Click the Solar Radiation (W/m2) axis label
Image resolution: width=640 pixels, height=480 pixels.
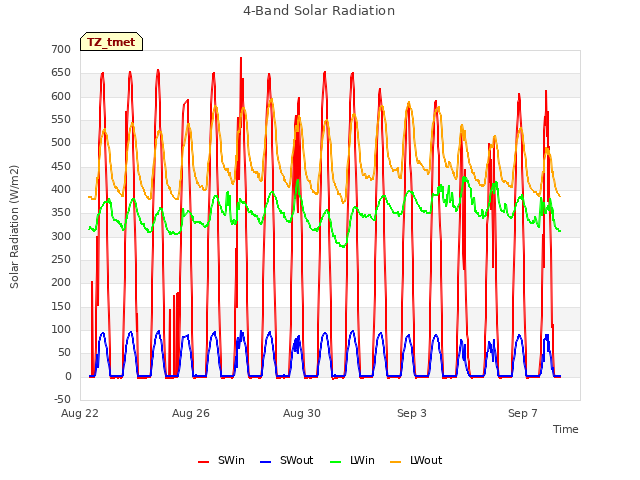tap(14, 227)
